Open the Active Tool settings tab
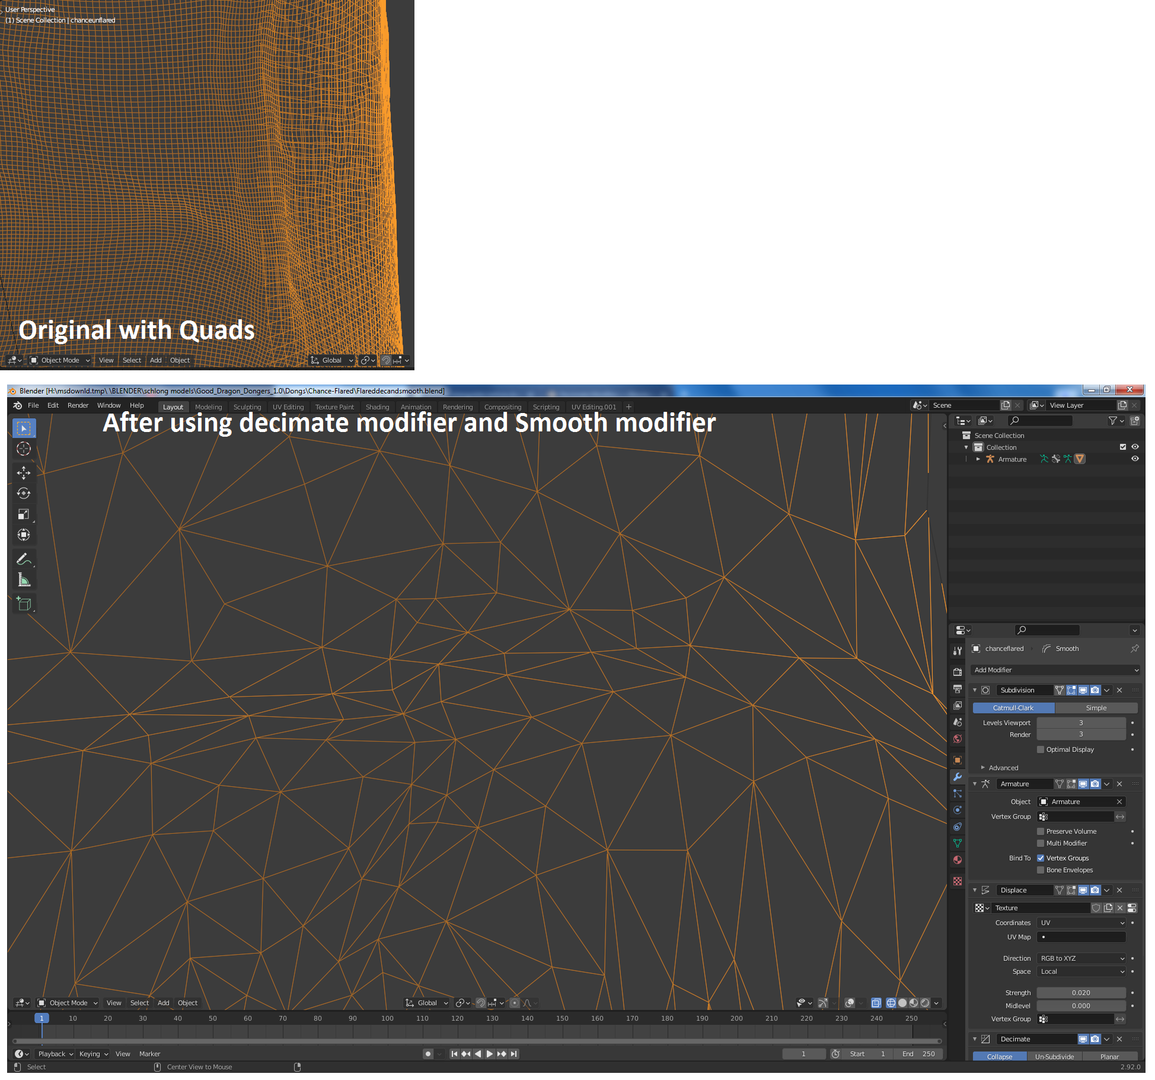 point(958,651)
